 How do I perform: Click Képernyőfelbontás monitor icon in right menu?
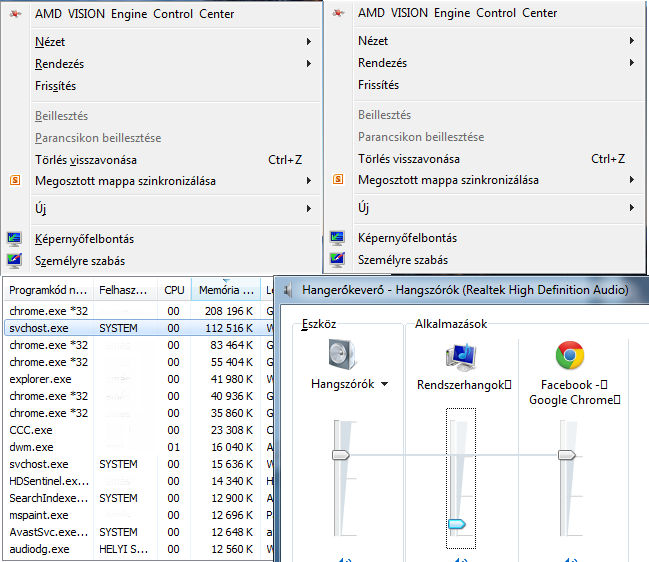click(x=337, y=238)
